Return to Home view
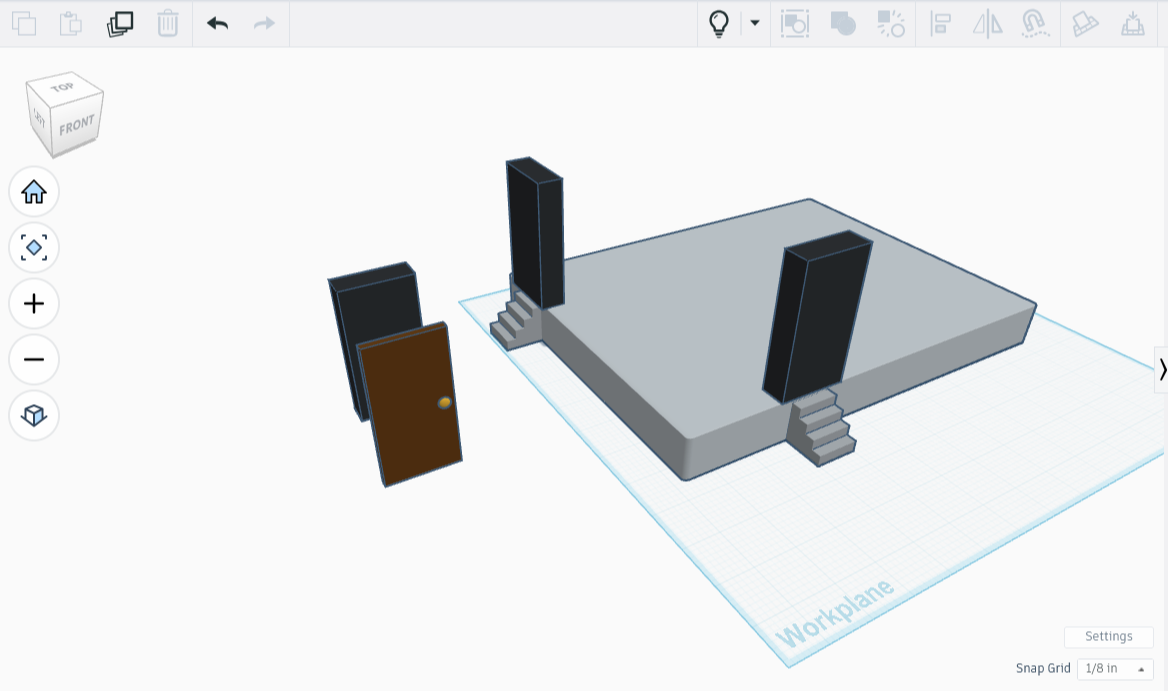1168x691 pixels. point(33,191)
